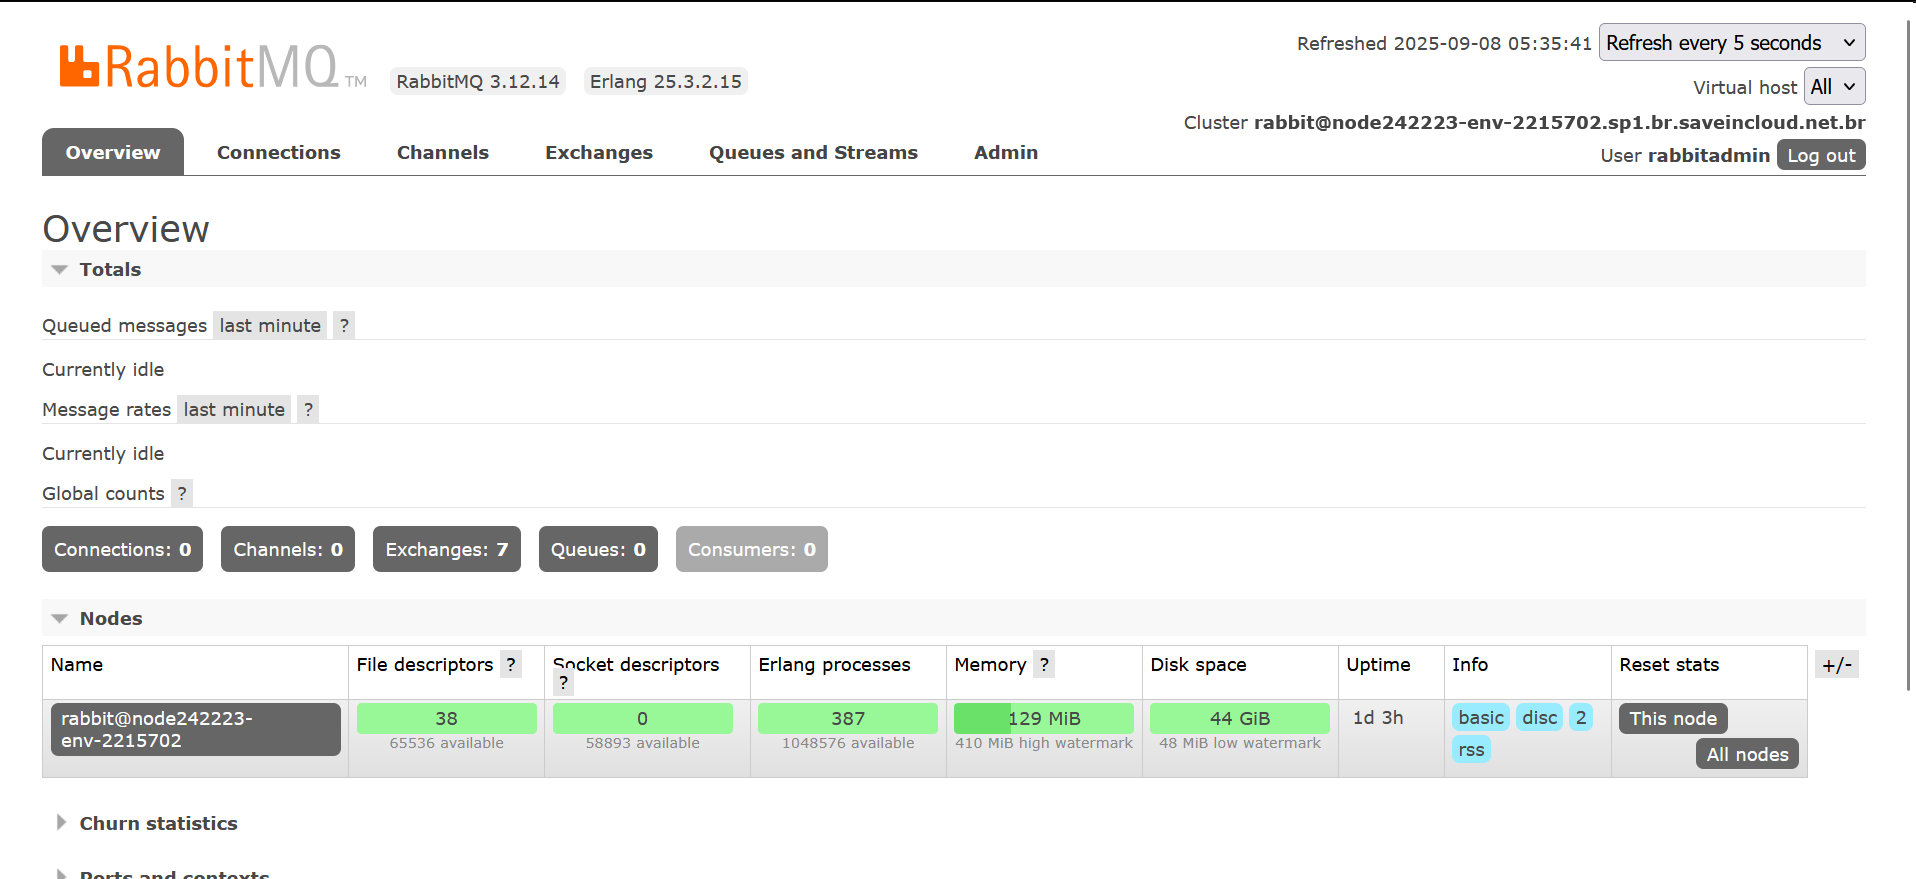
Task: Switch to the Overview tab
Action: pos(113,152)
